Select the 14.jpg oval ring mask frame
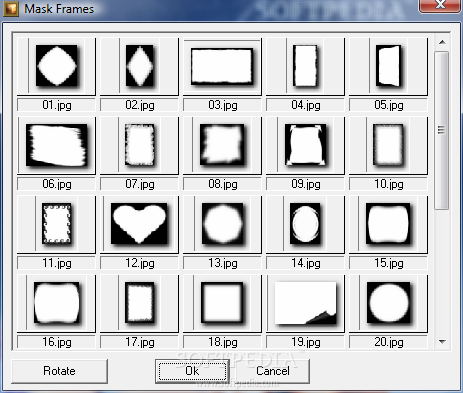 click(x=305, y=224)
